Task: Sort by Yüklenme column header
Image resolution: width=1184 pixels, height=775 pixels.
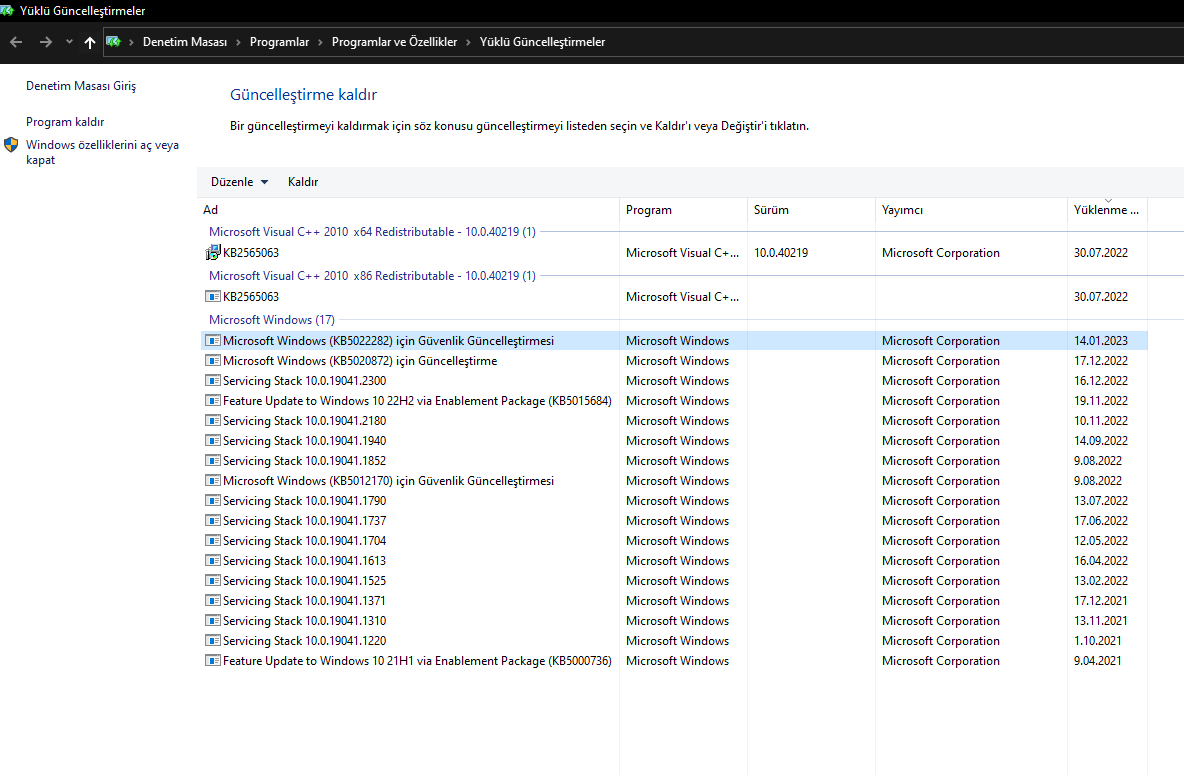Action: click(x=1107, y=210)
